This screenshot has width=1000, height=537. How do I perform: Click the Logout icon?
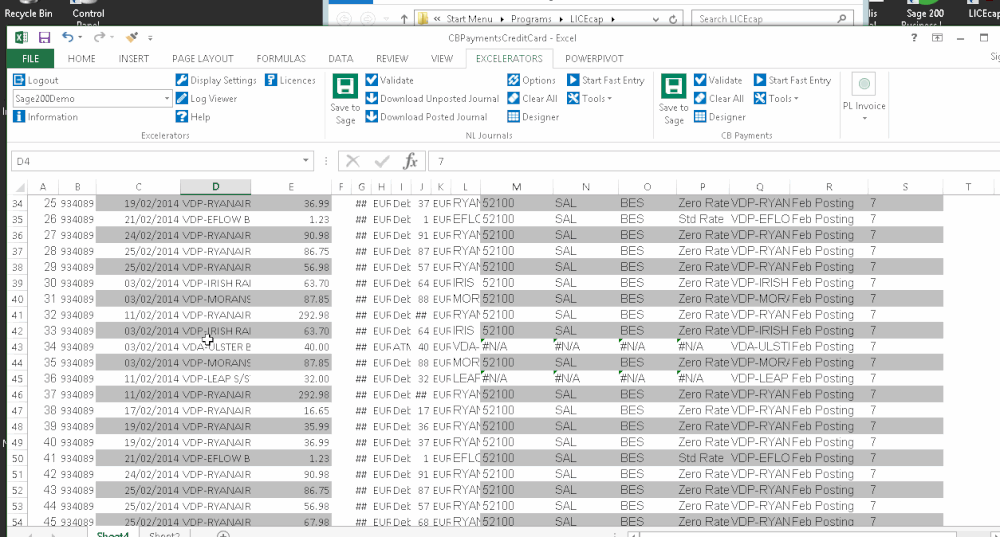[x=19, y=80]
